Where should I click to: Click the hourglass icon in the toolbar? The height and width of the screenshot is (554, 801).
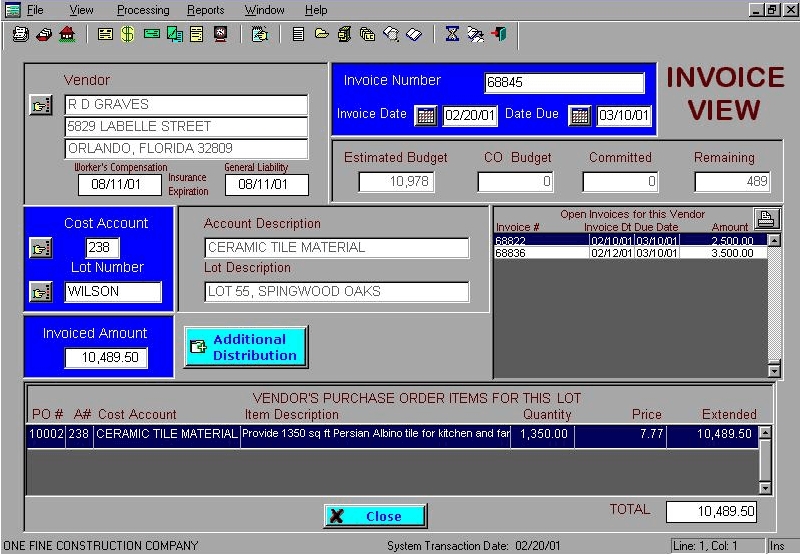(452, 34)
